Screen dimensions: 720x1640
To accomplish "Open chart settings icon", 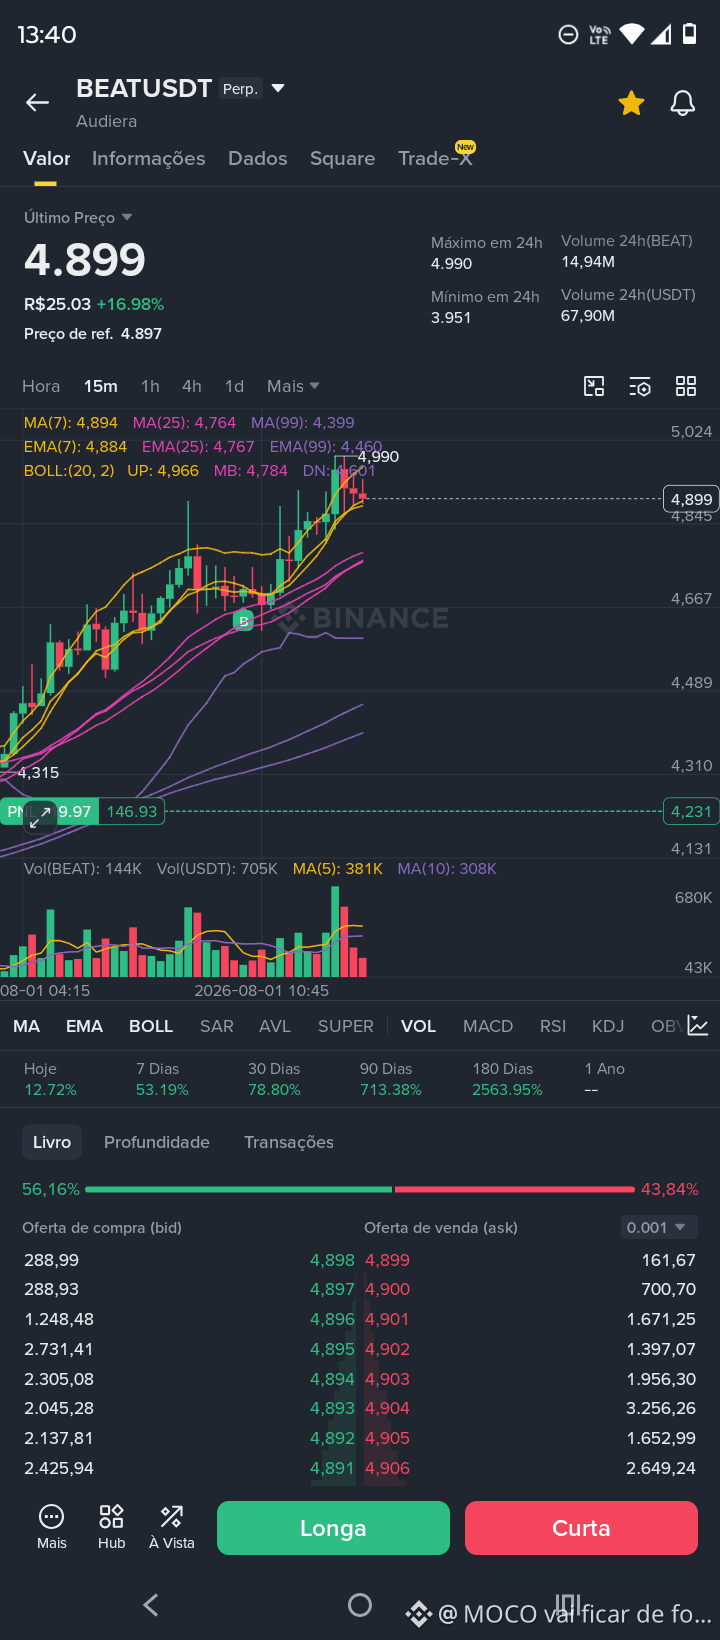I will pos(640,386).
